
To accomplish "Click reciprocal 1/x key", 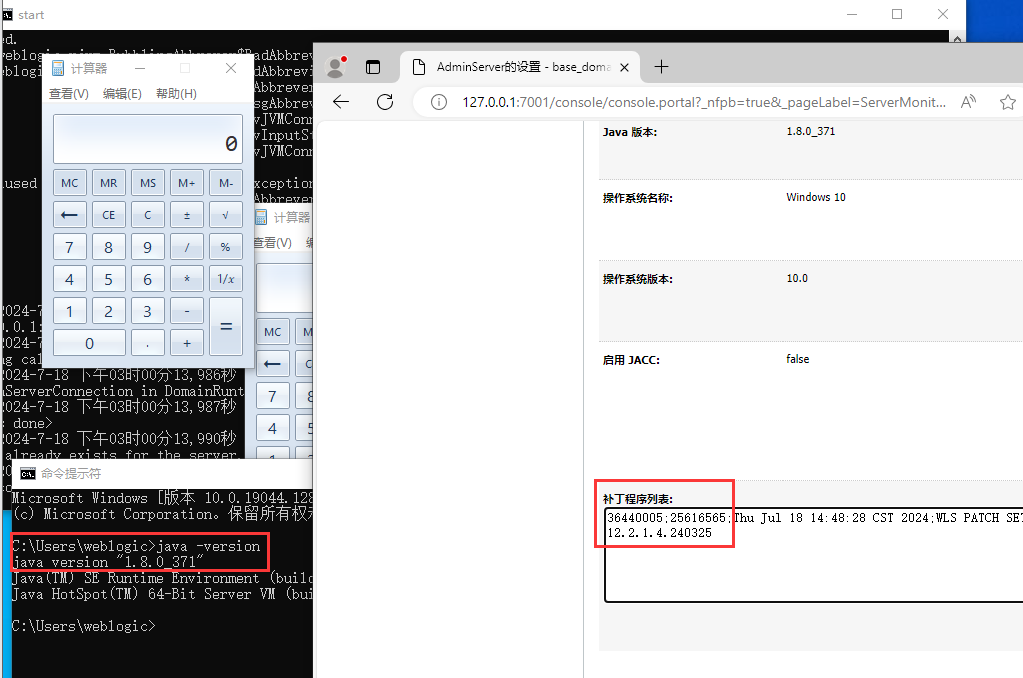I will pyautogui.click(x=226, y=279).
